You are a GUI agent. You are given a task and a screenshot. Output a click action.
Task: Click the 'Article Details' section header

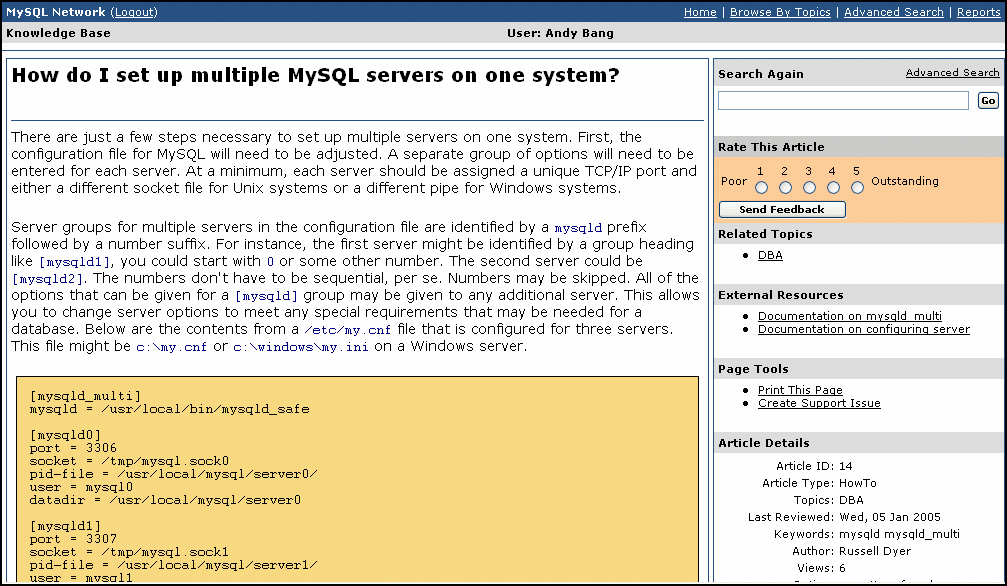[764, 443]
